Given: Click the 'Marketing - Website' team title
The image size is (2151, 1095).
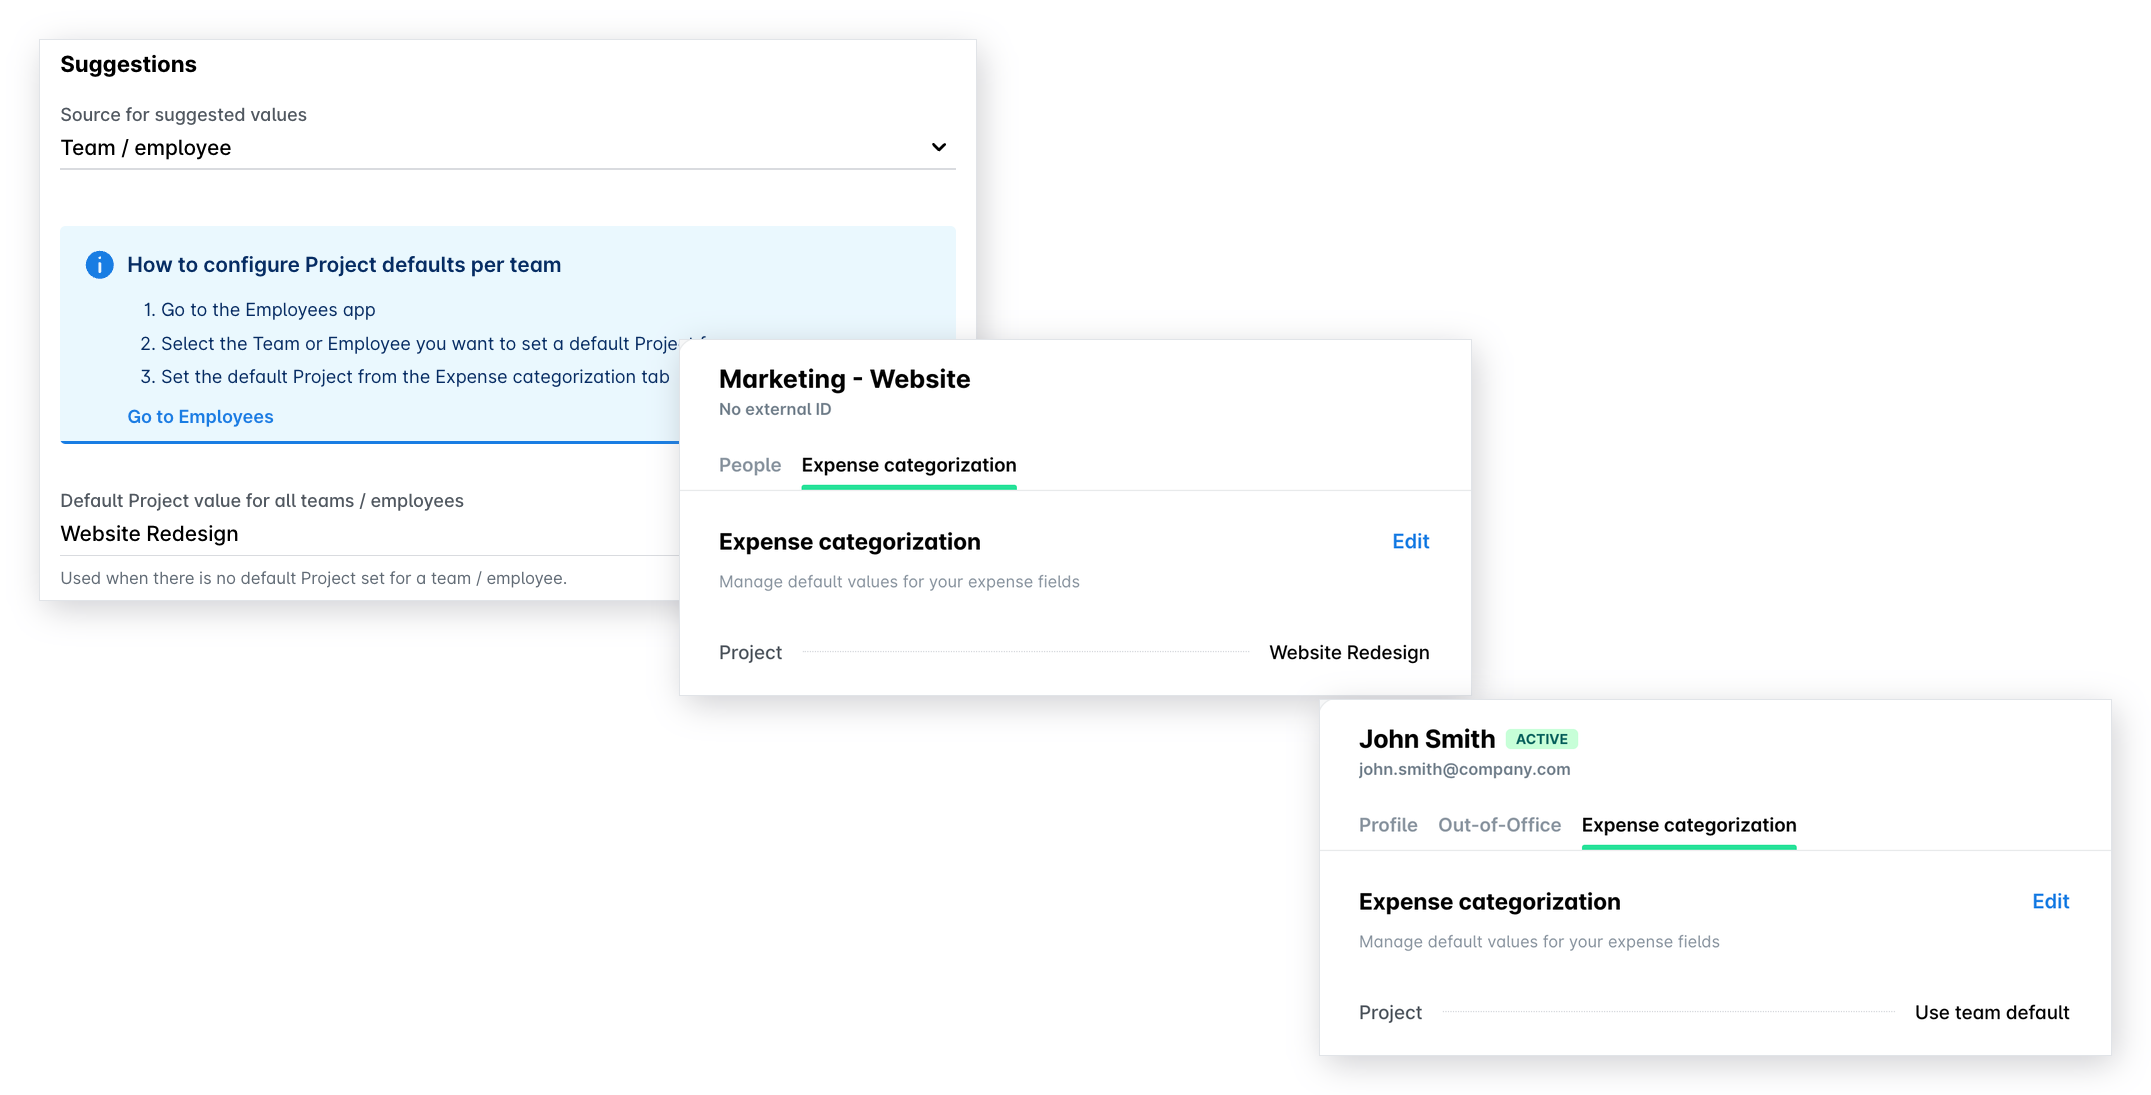Looking at the screenshot, I should [844, 379].
